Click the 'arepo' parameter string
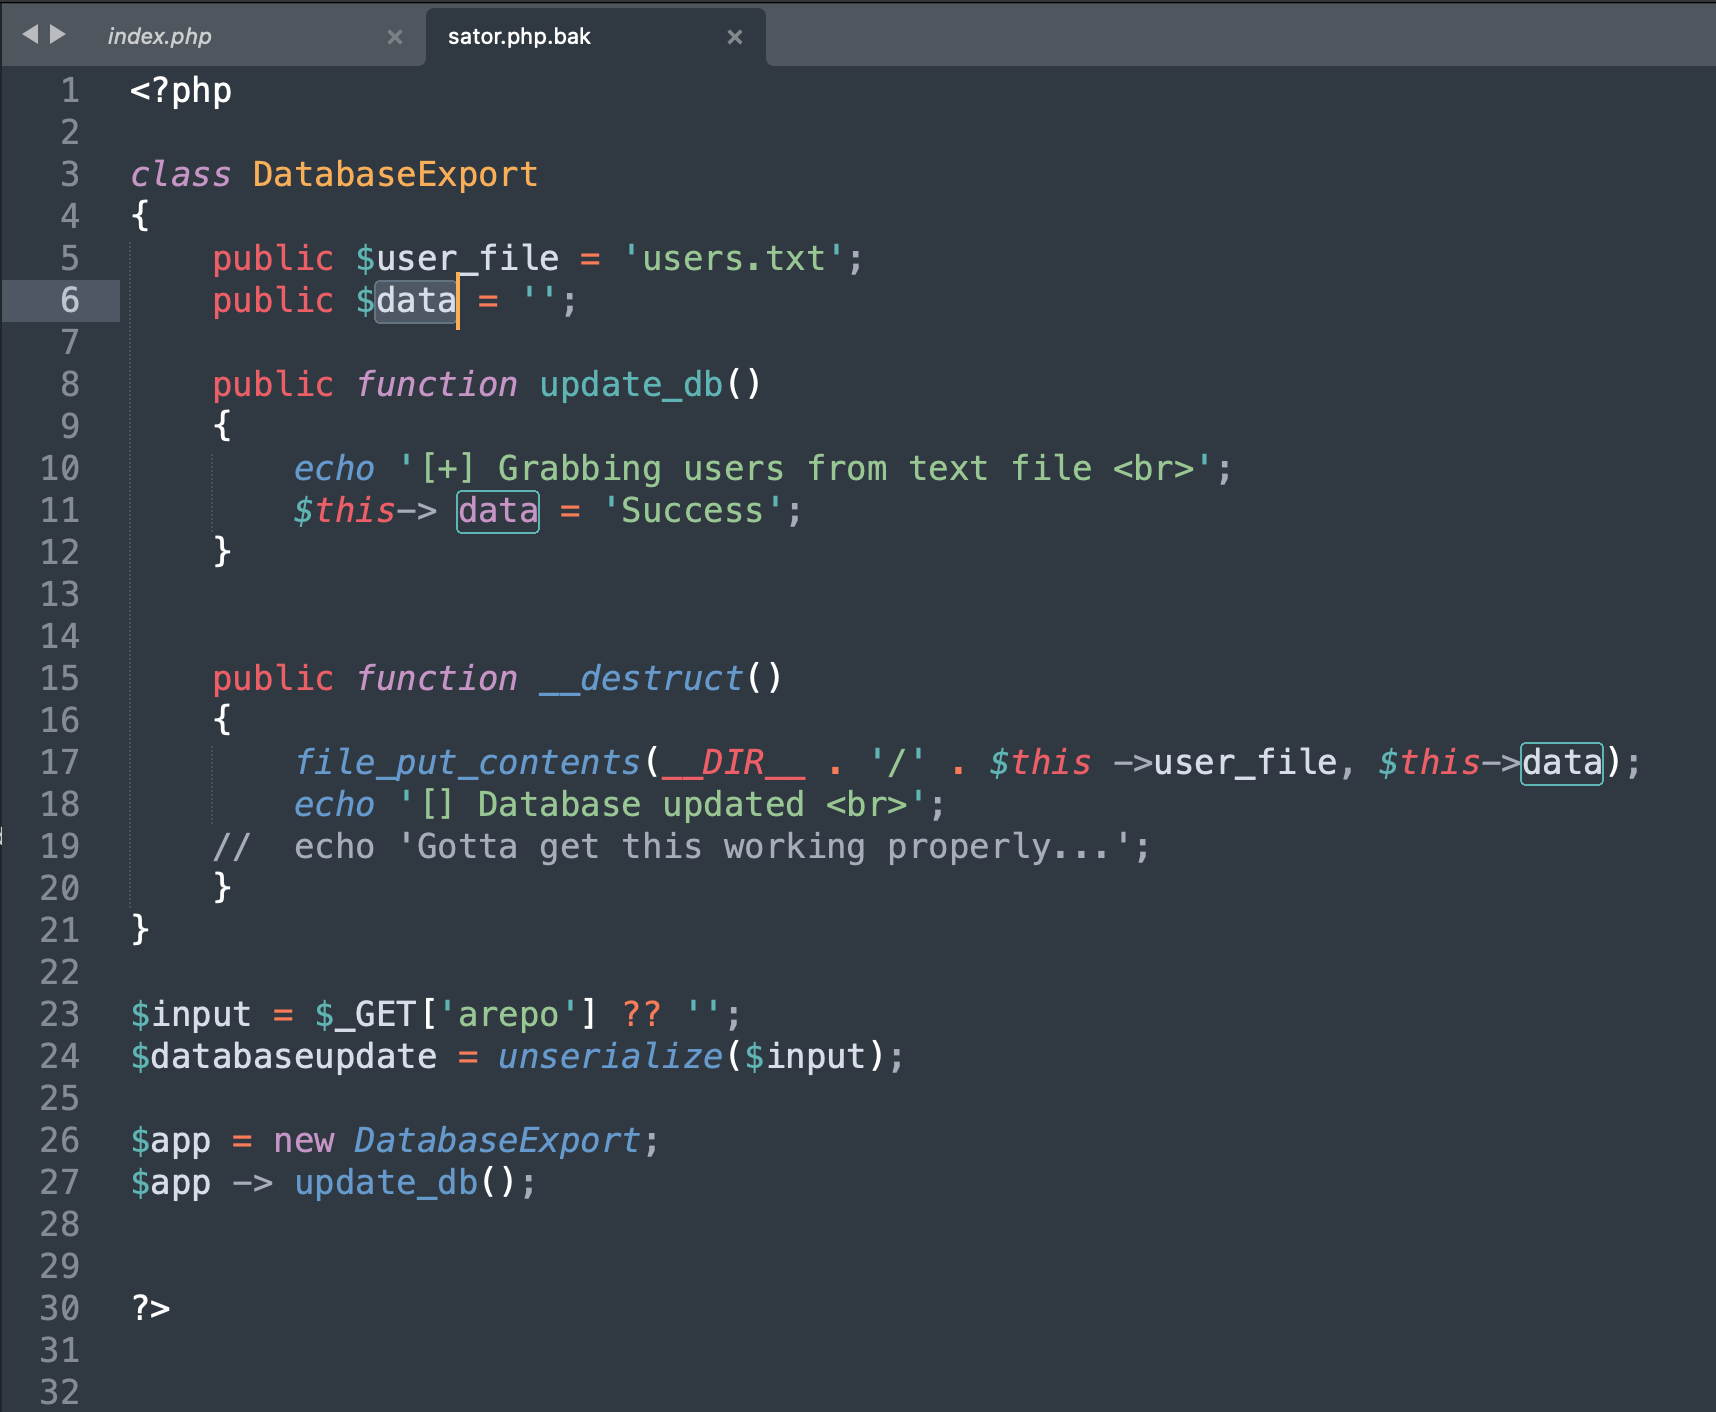This screenshot has height=1412, width=1716. [508, 1015]
